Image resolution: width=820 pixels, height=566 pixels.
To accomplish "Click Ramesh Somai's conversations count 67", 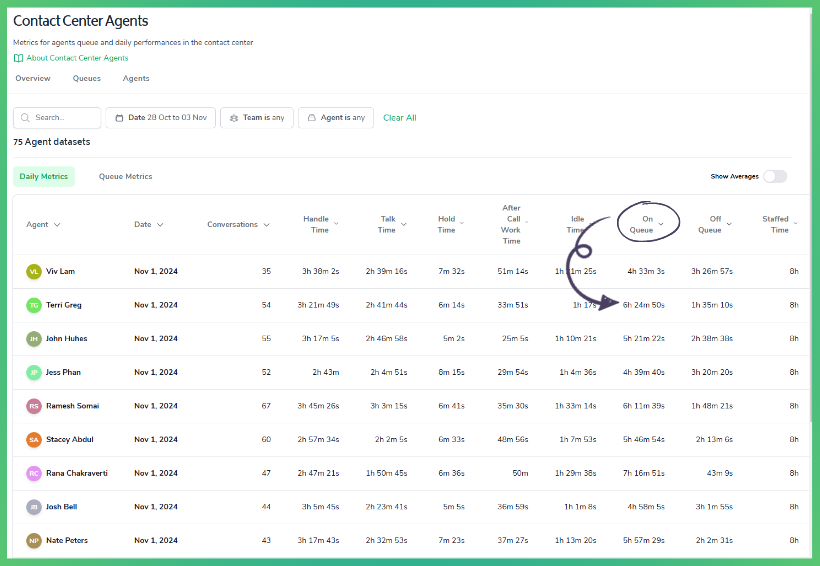I will (266, 406).
